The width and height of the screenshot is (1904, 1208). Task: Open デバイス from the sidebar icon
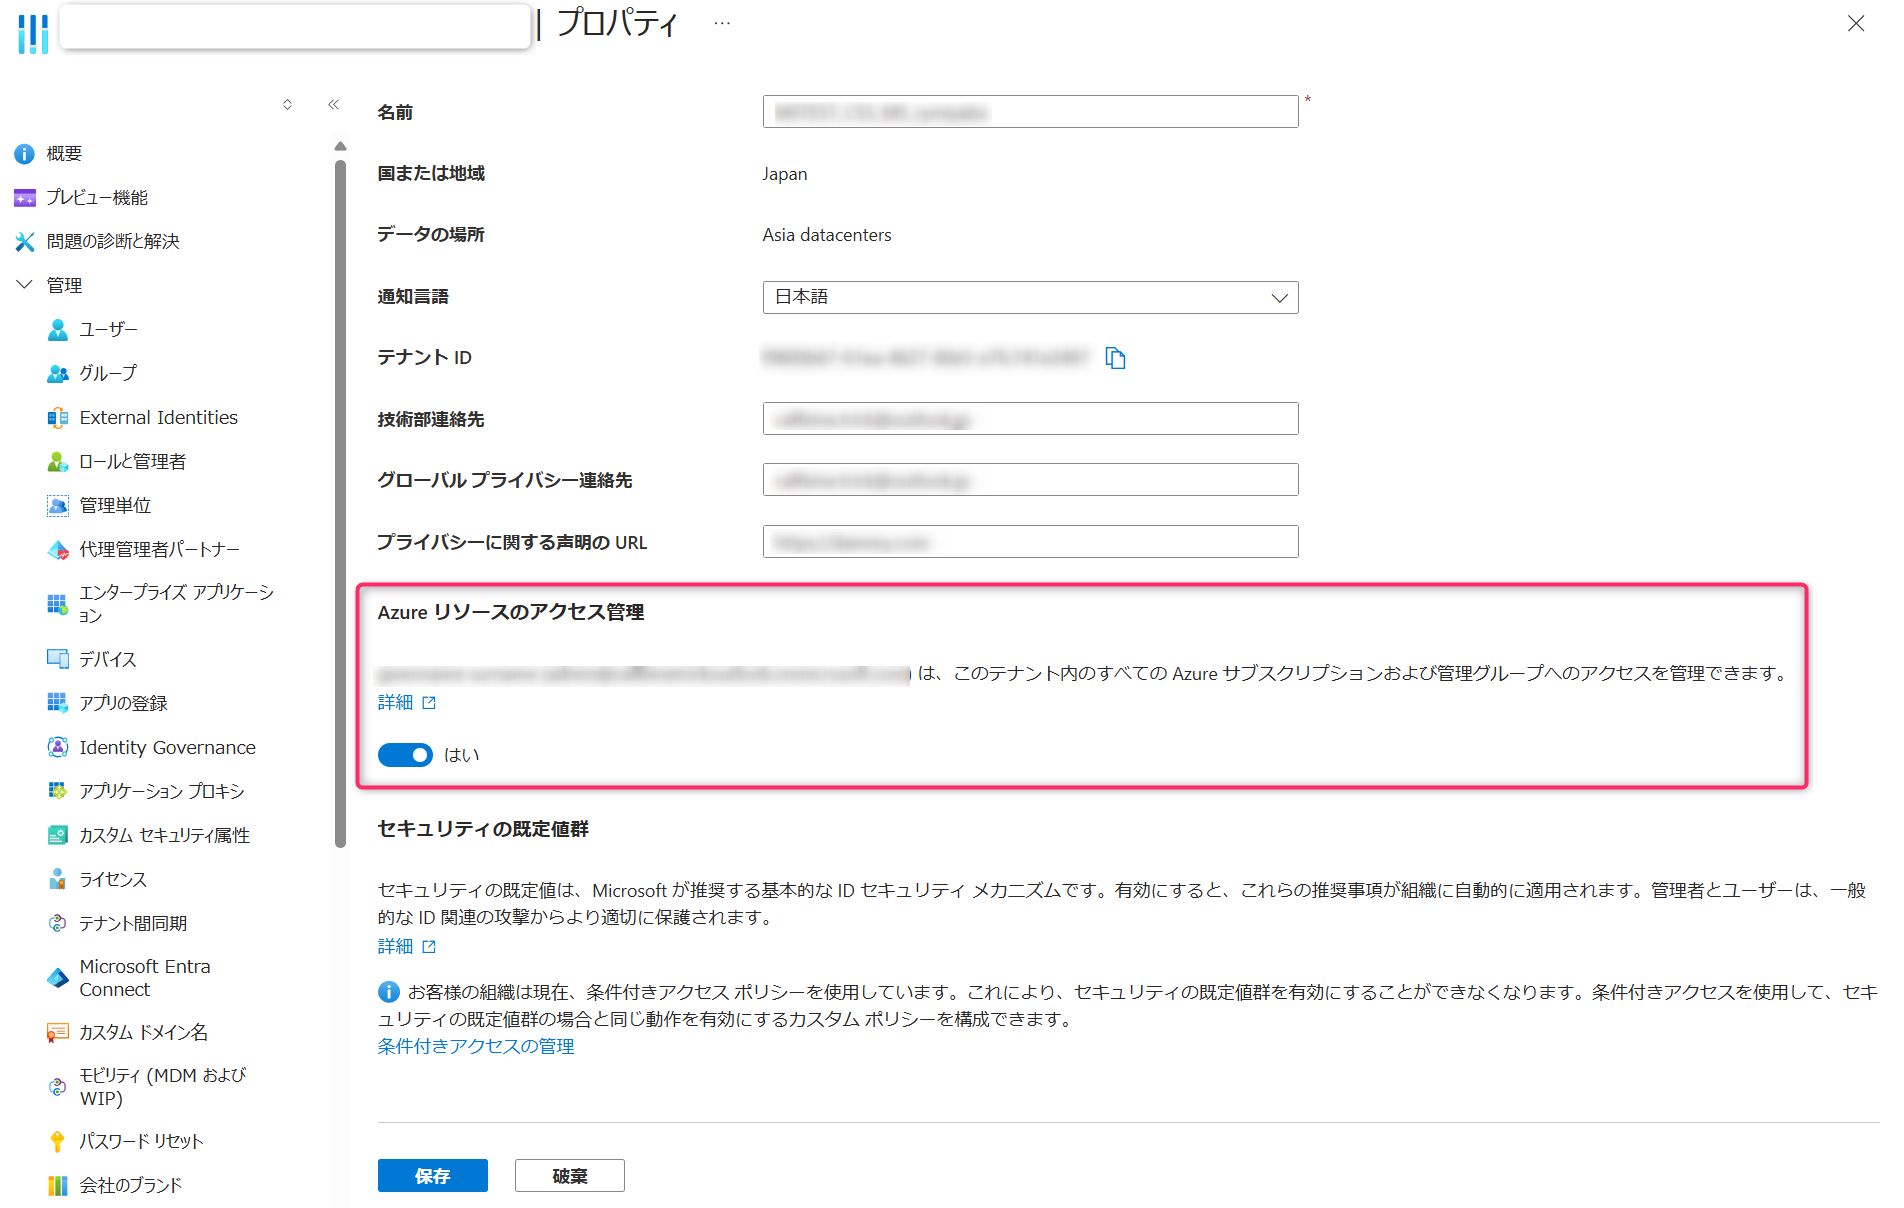click(x=57, y=658)
